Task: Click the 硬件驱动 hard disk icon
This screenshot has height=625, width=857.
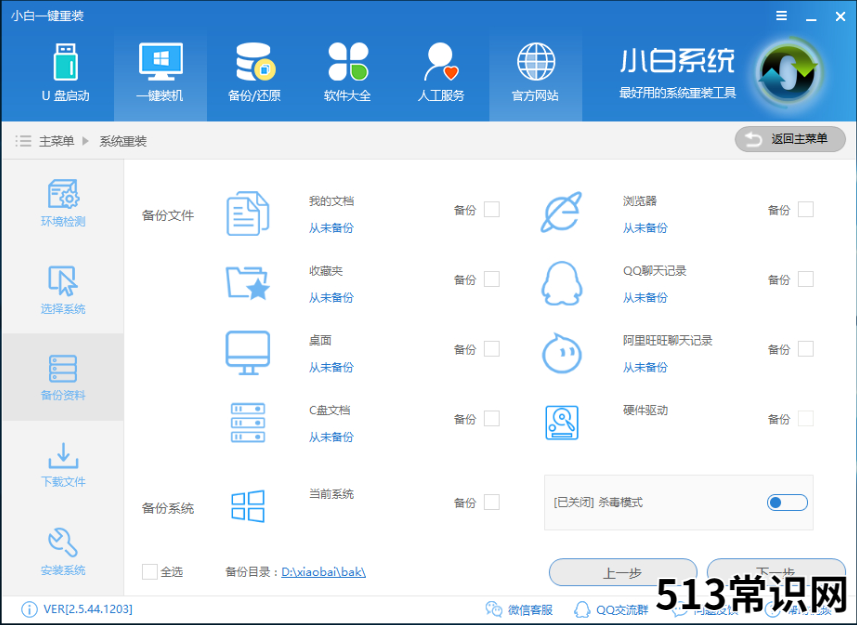Action: [x=561, y=422]
